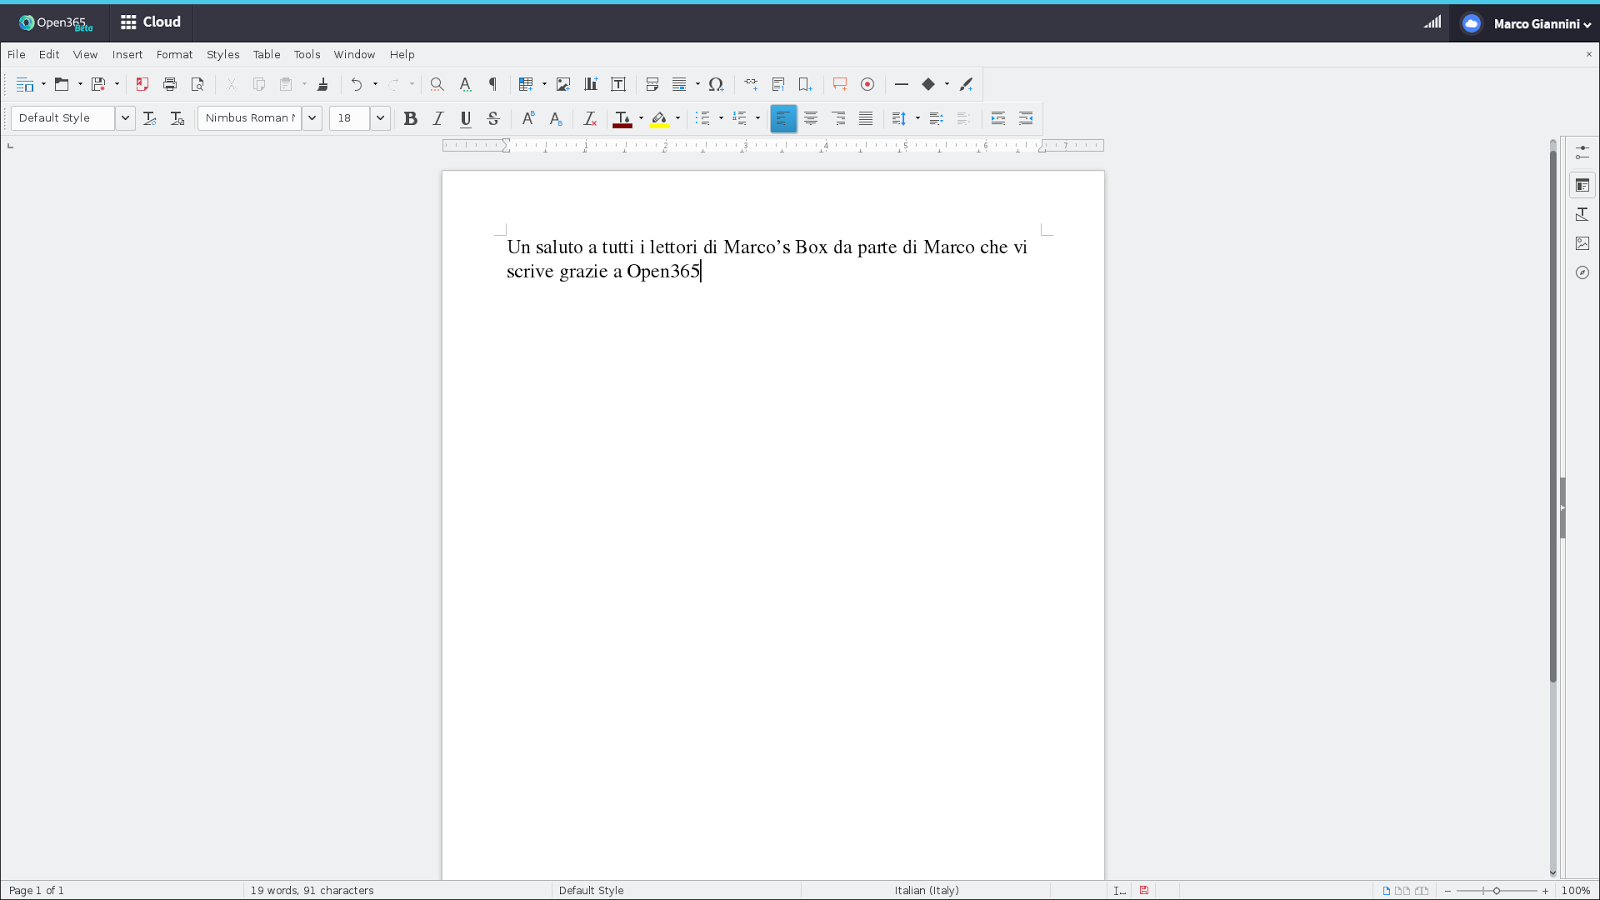Toggle track changes recording
This screenshot has width=1600, height=900.
[x=868, y=85]
